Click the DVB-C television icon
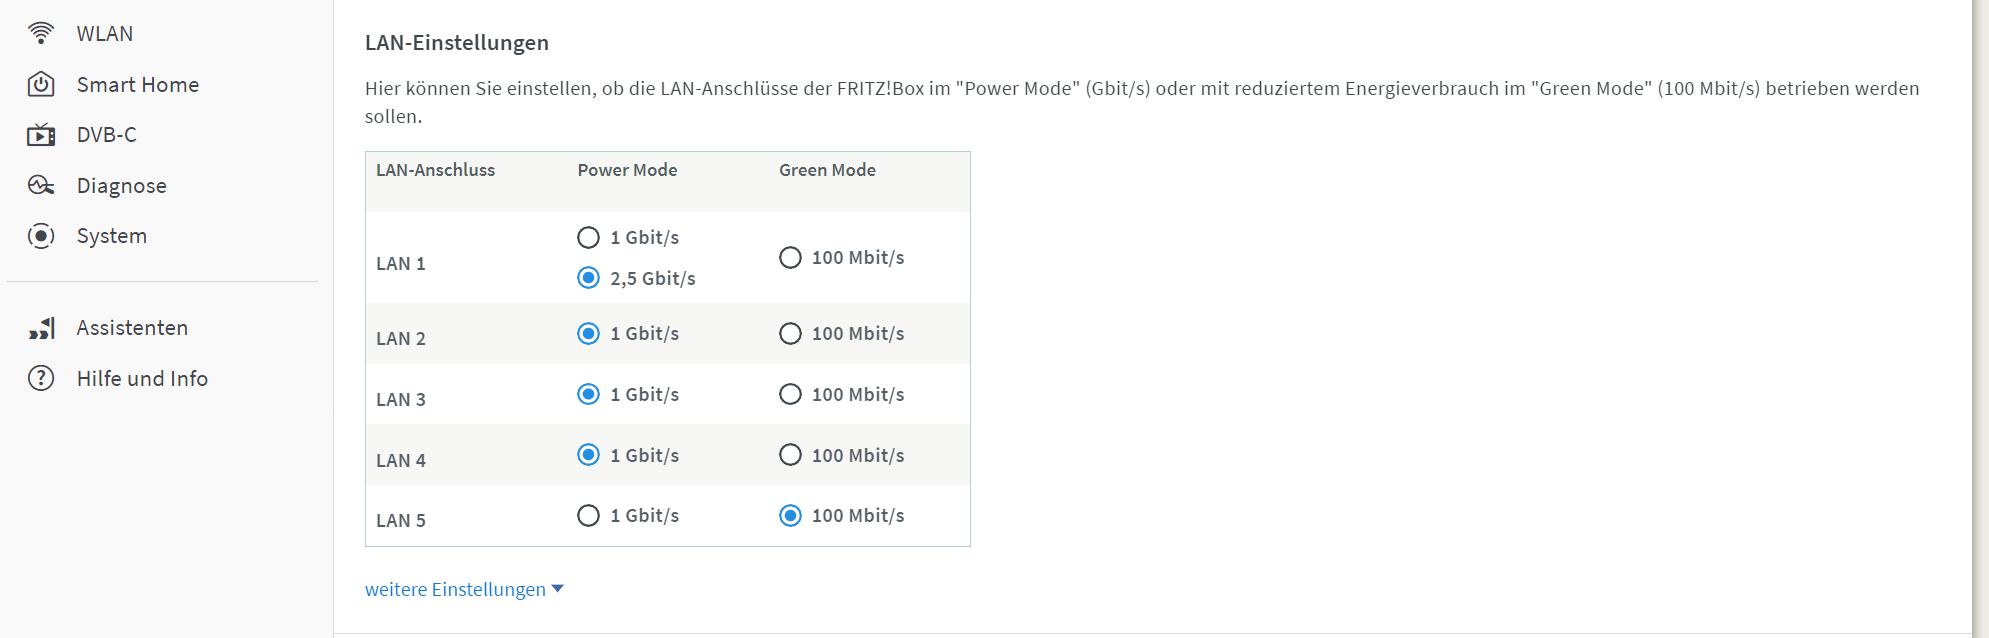The height and width of the screenshot is (638, 1989). tap(41, 135)
